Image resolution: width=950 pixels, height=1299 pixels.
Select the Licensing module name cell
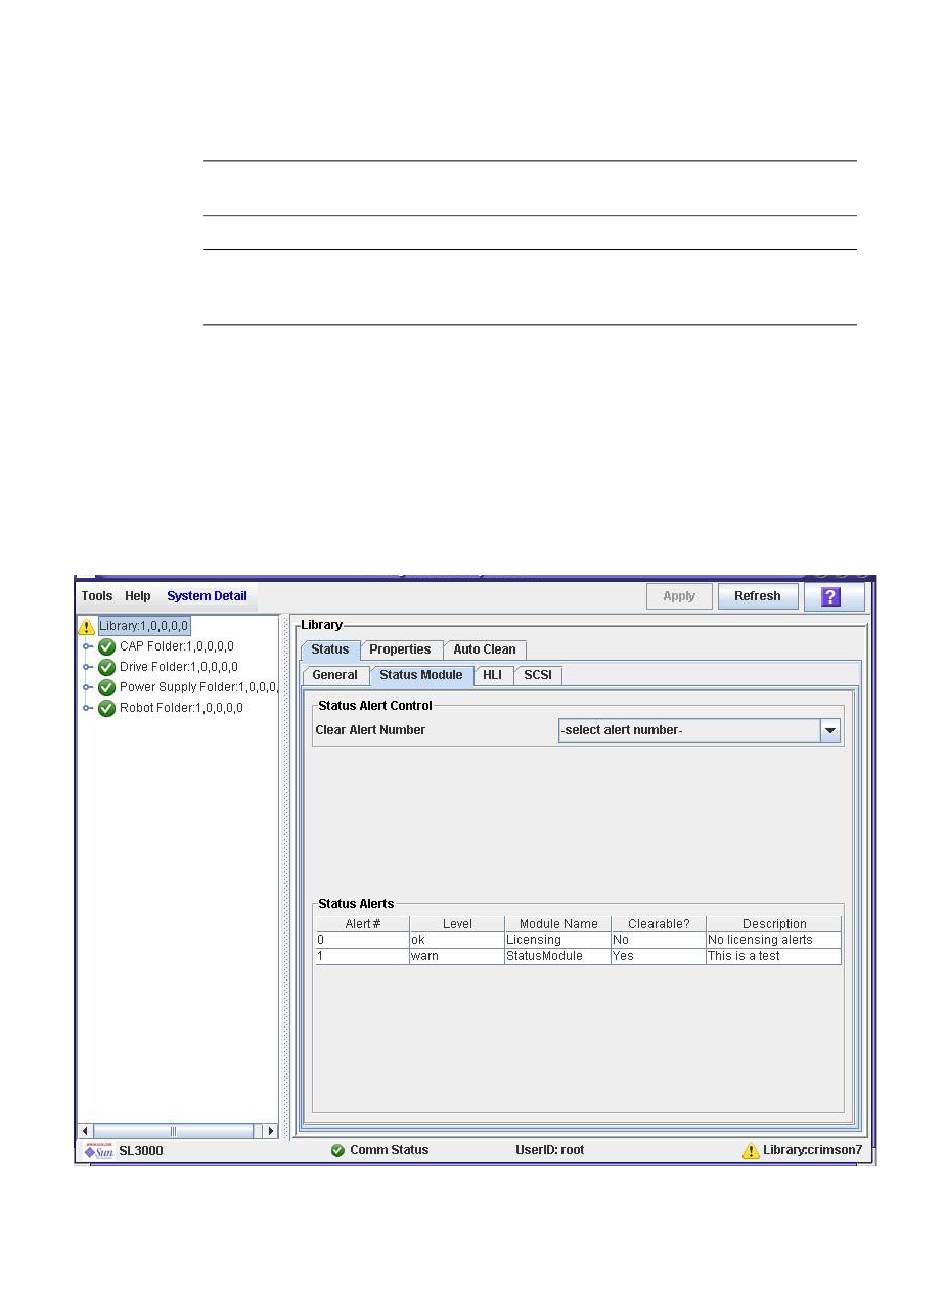pyautogui.click(x=558, y=940)
